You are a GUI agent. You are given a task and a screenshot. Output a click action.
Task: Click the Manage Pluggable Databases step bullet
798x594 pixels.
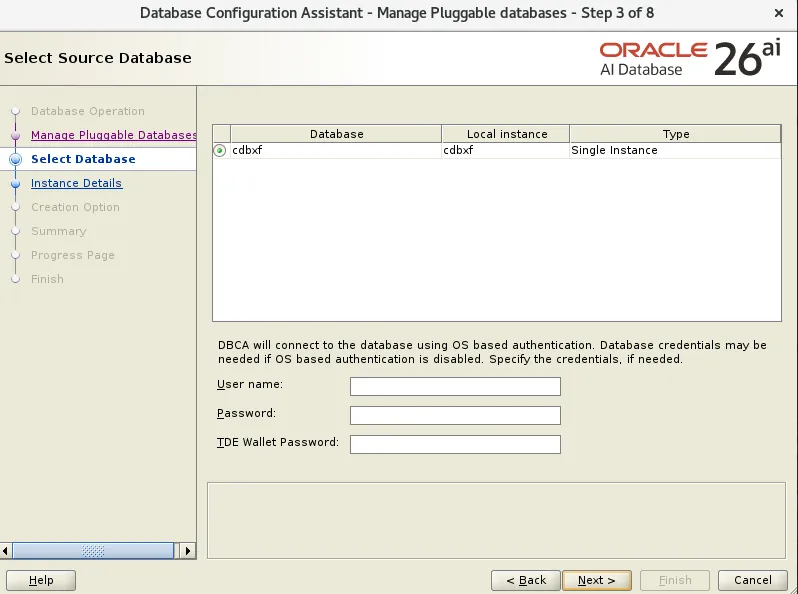16,135
